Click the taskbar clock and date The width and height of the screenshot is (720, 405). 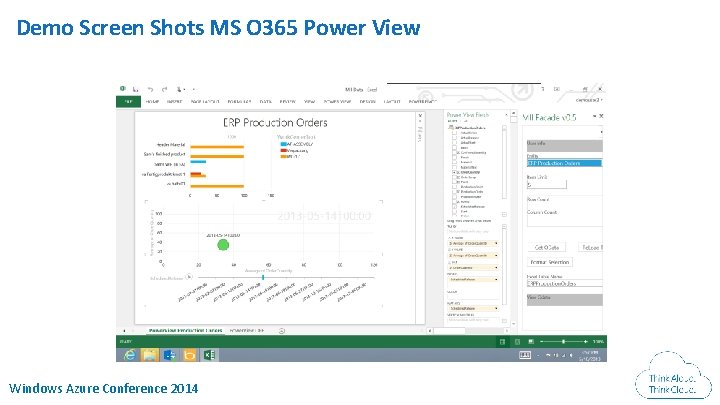(x=589, y=355)
